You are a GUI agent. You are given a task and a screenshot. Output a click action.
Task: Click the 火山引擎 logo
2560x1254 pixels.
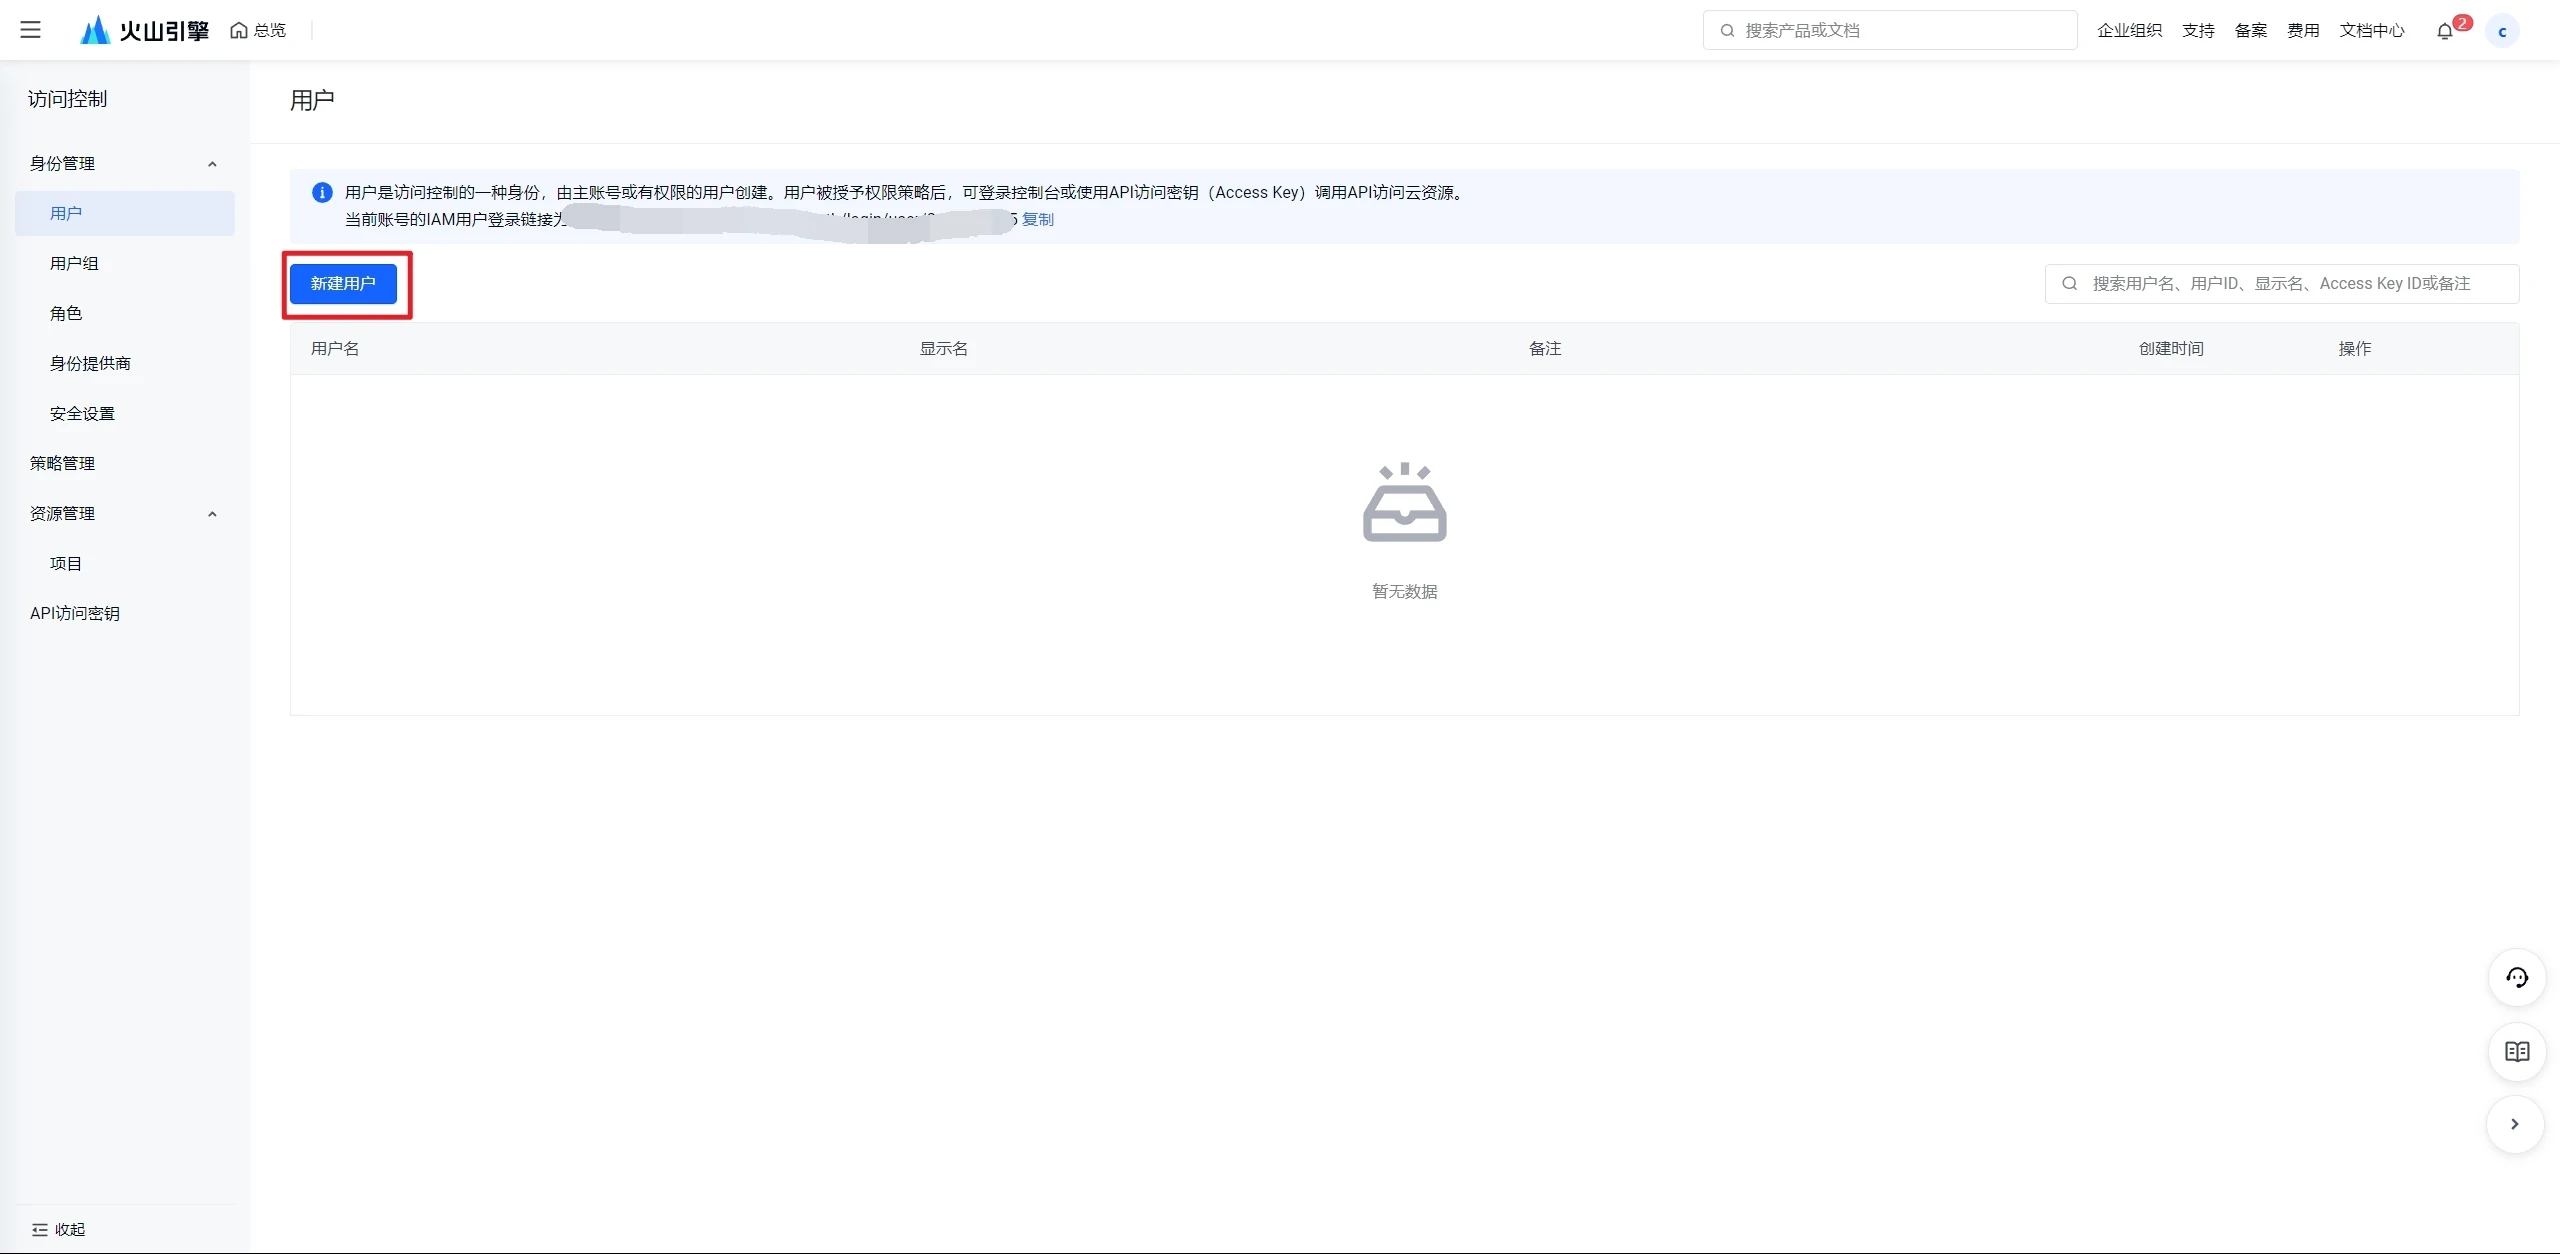tap(142, 29)
